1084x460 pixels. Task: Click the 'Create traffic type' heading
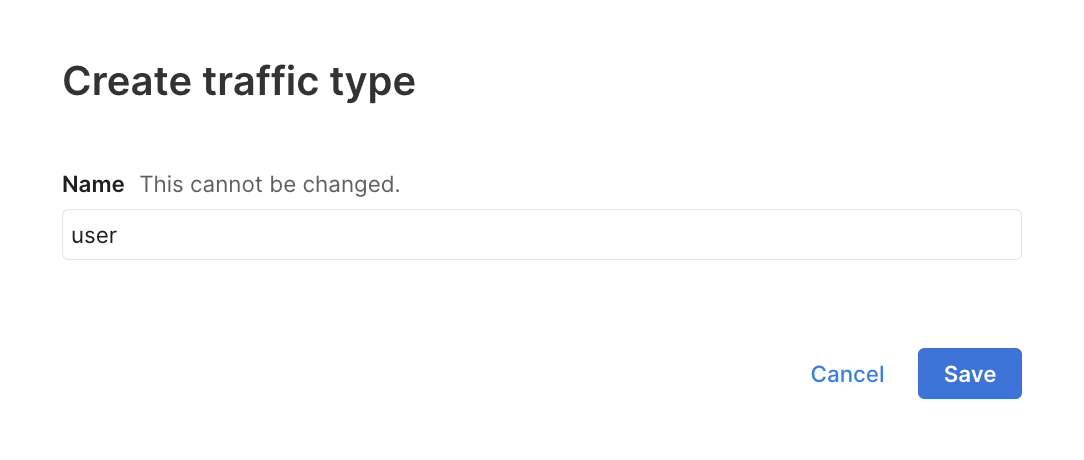point(239,82)
